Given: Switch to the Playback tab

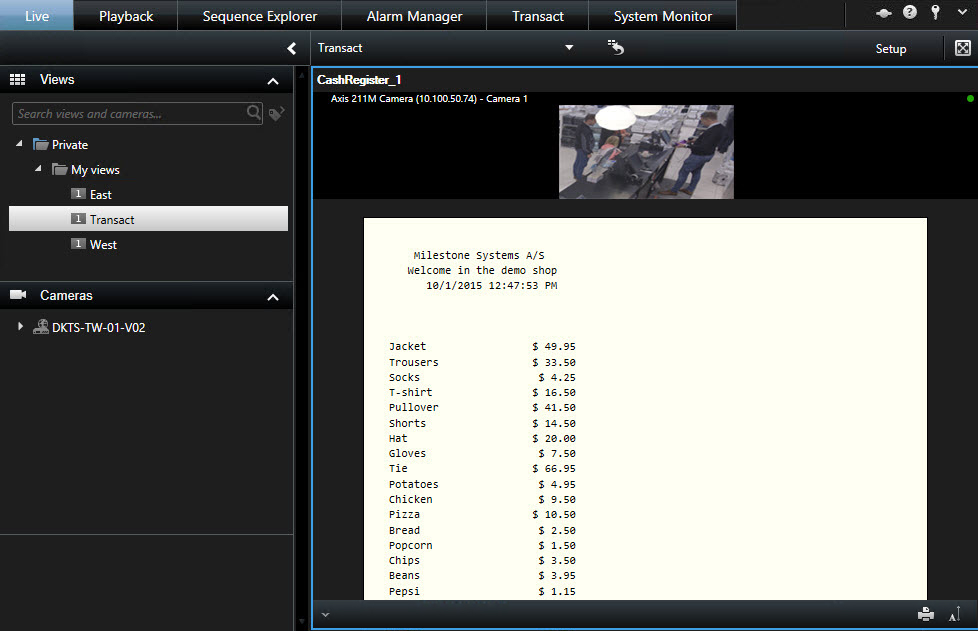Looking at the screenshot, I should pos(126,16).
